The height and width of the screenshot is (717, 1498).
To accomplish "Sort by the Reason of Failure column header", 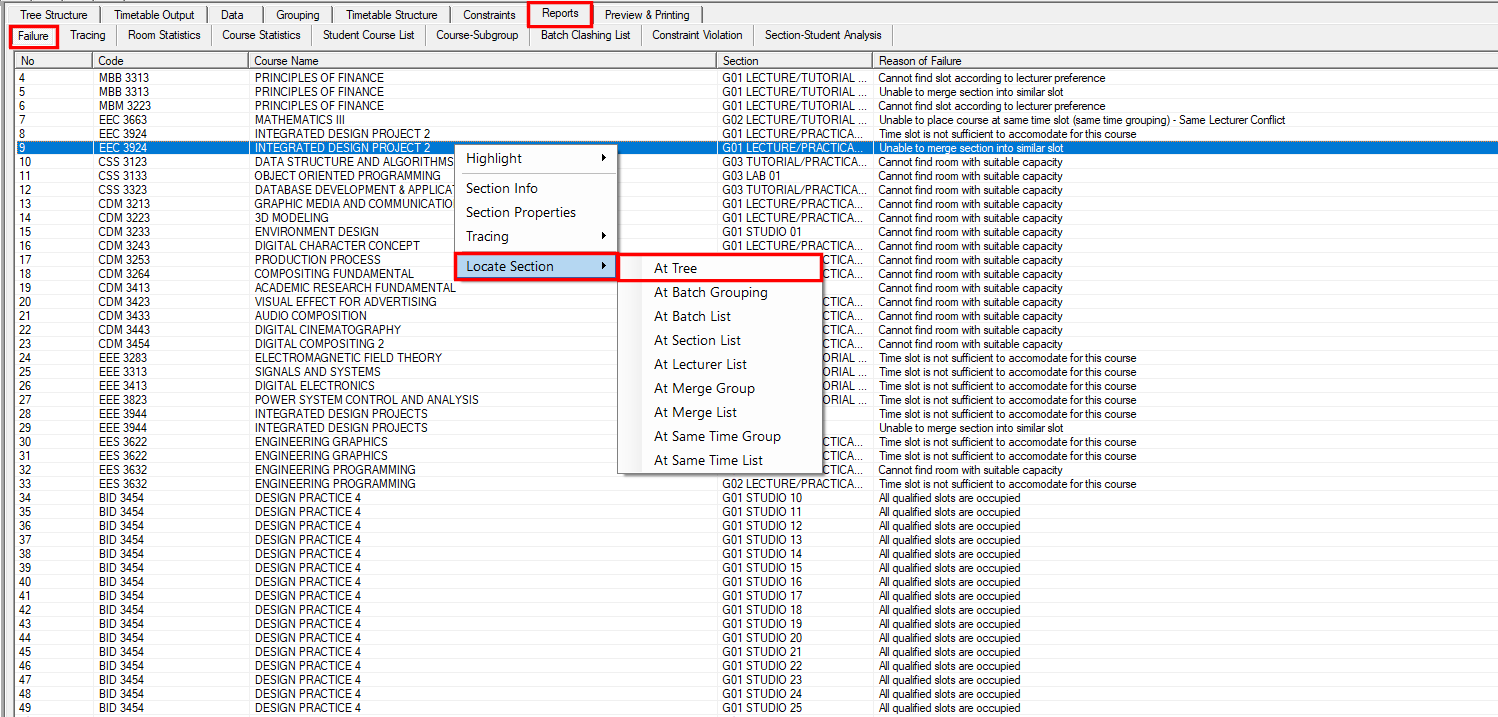I will point(1185,61).
